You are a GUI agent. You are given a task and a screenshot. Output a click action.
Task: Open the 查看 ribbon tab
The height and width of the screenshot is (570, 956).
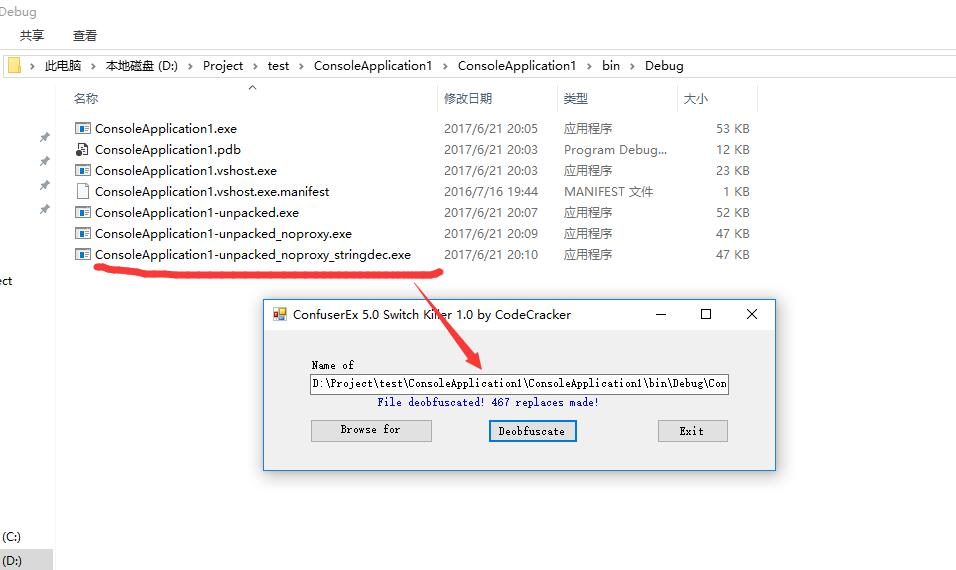tap(85, 35)
